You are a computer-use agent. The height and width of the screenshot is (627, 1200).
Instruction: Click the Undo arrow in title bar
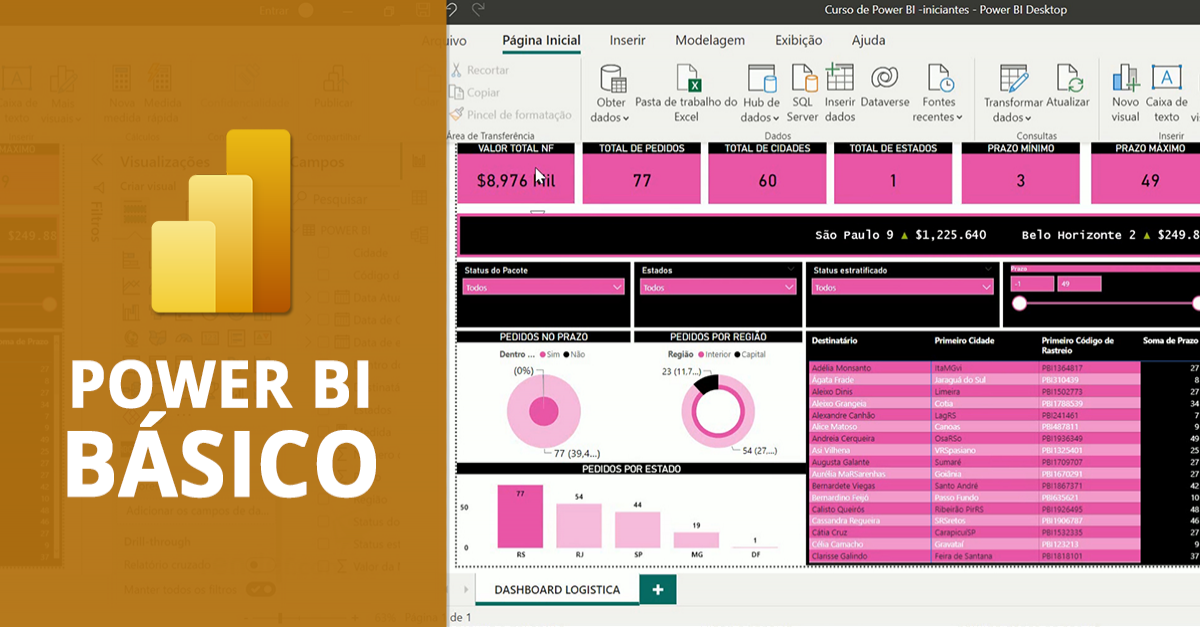[452, 9]
